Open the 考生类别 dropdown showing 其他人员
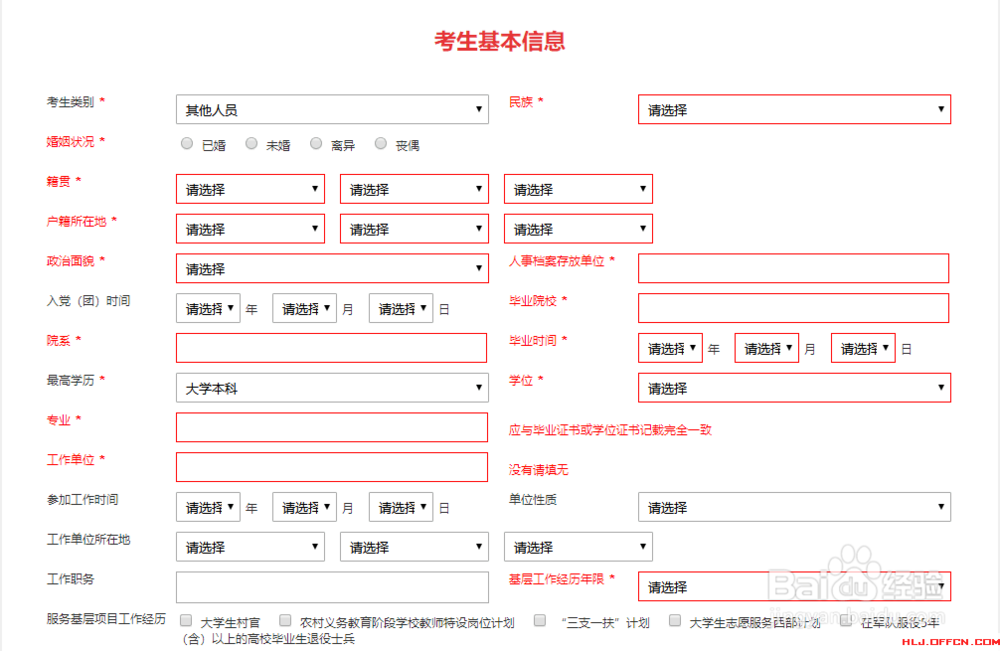This screenshot has height=651, width=1000. point(332,109)
